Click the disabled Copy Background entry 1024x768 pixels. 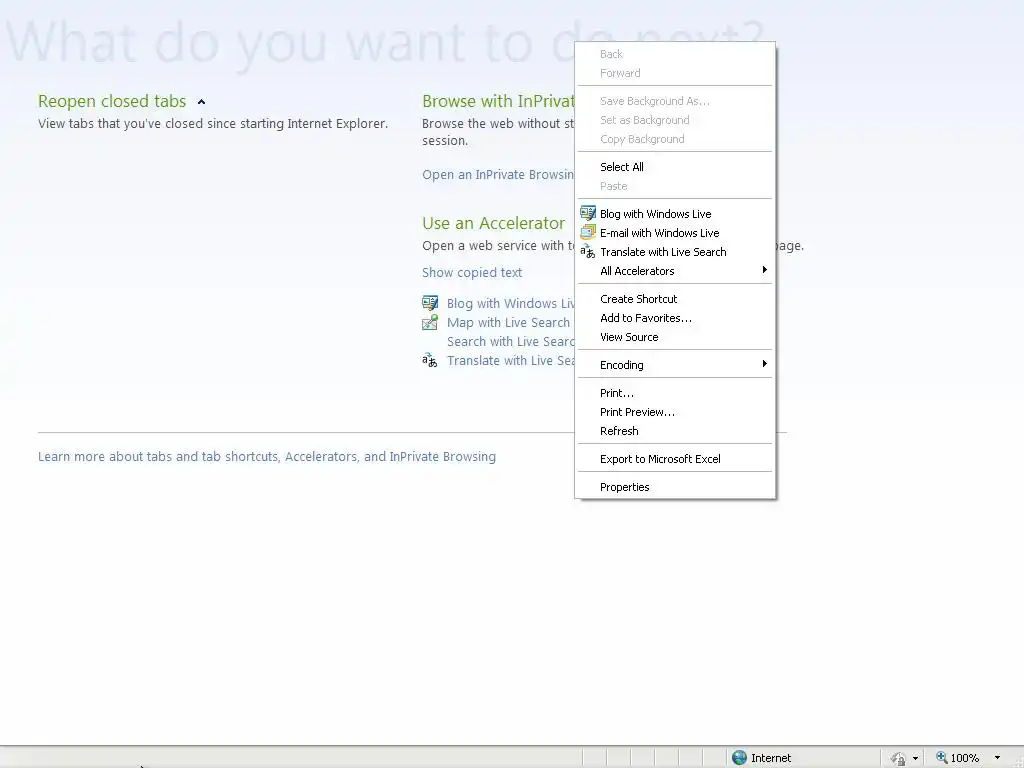click(675, 139)
